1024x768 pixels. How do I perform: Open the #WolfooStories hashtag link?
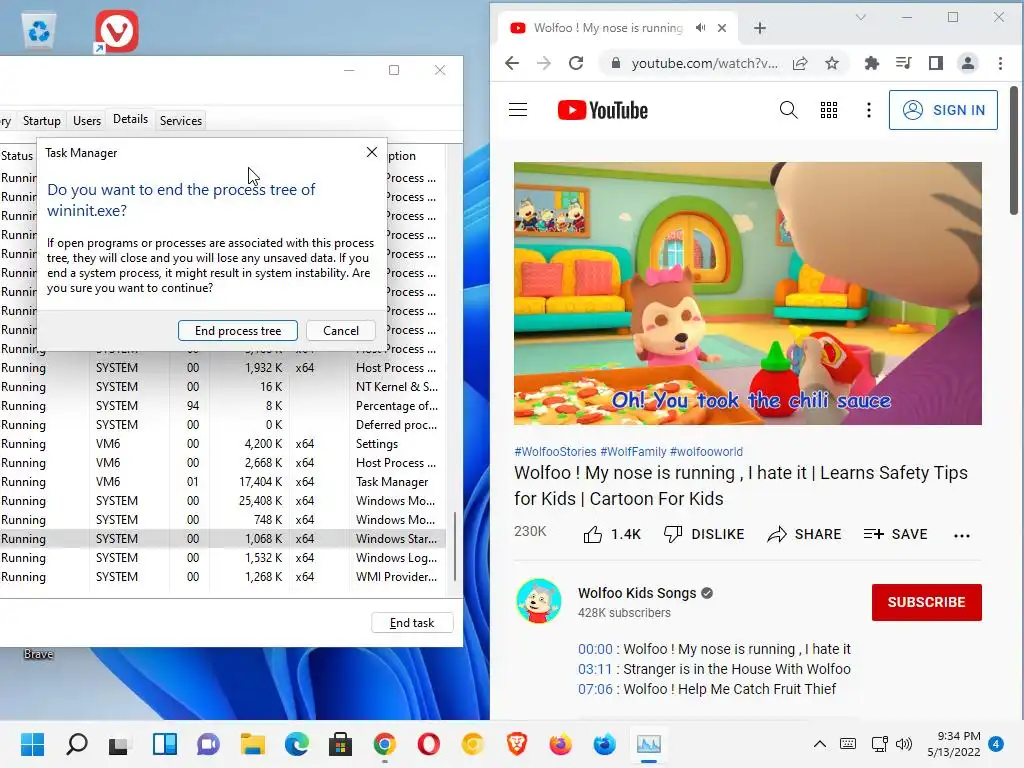555,451
